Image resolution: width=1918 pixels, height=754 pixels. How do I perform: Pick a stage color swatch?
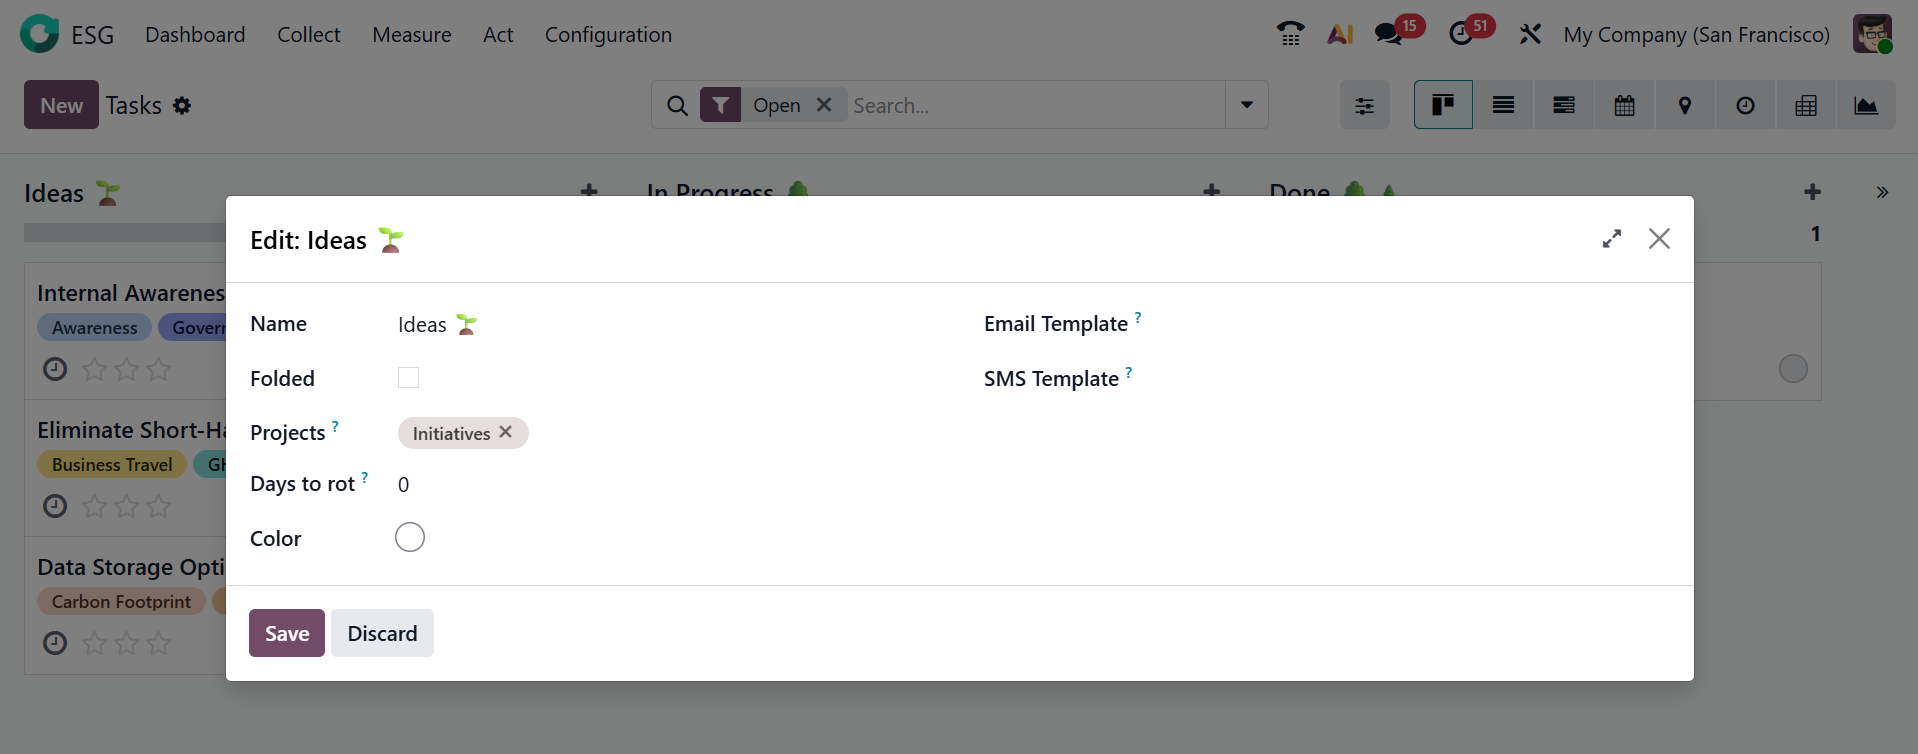coord(410,538)
